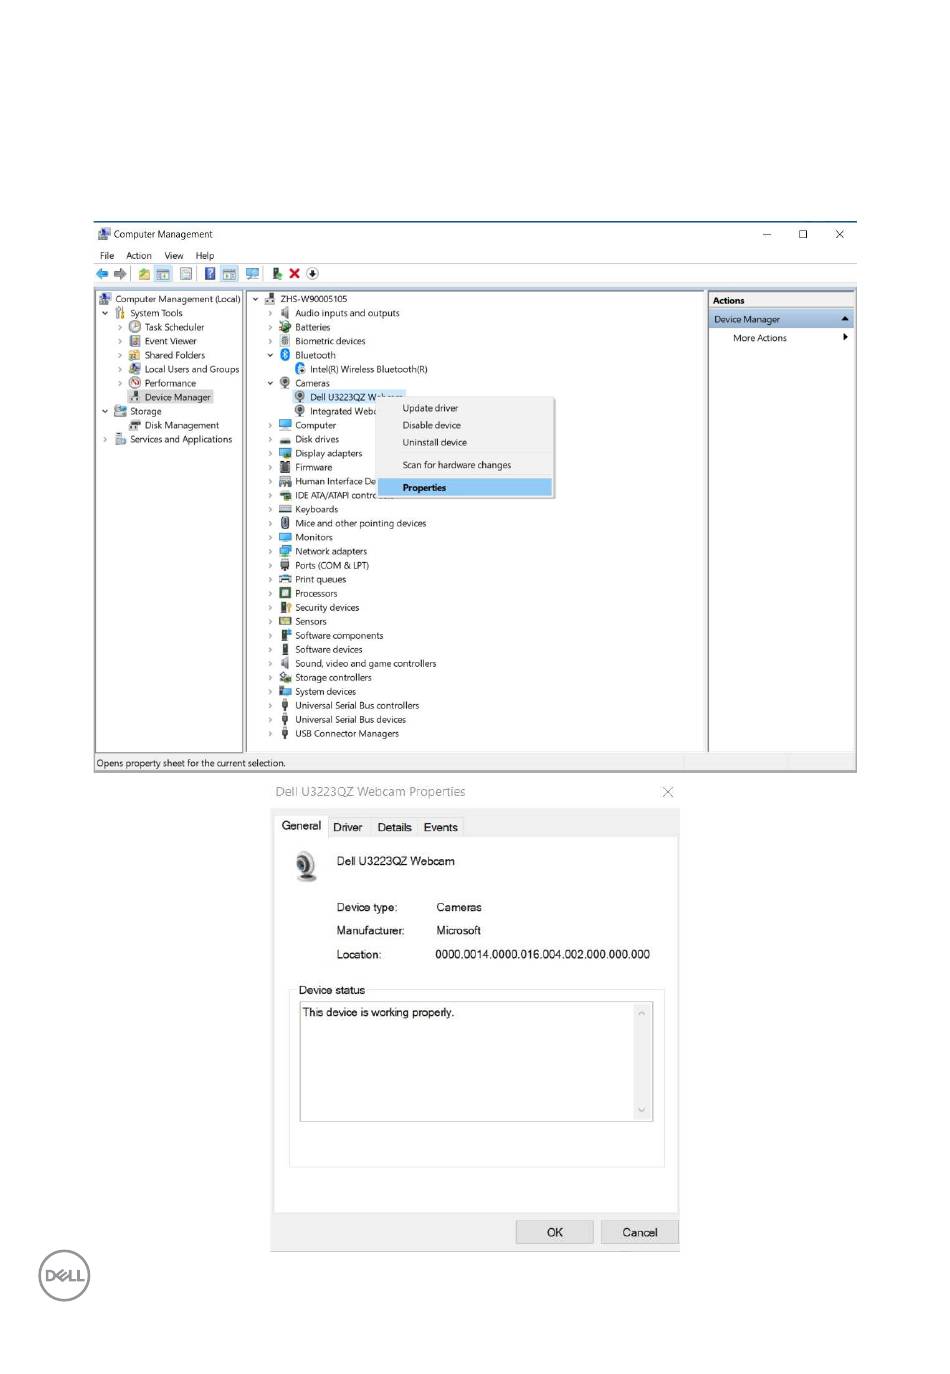Click the Disk Management icon
Screen dimensions: 950x1374
[x=135, y=425]
